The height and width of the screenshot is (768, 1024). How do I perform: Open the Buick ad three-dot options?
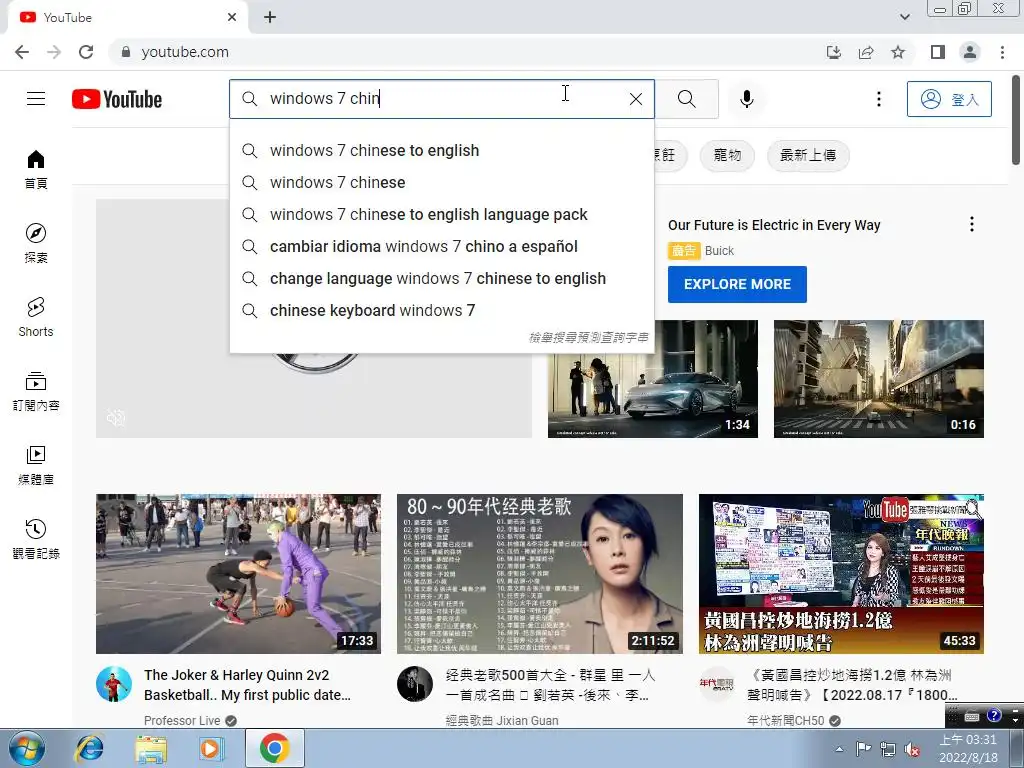(x=972, y=224)
